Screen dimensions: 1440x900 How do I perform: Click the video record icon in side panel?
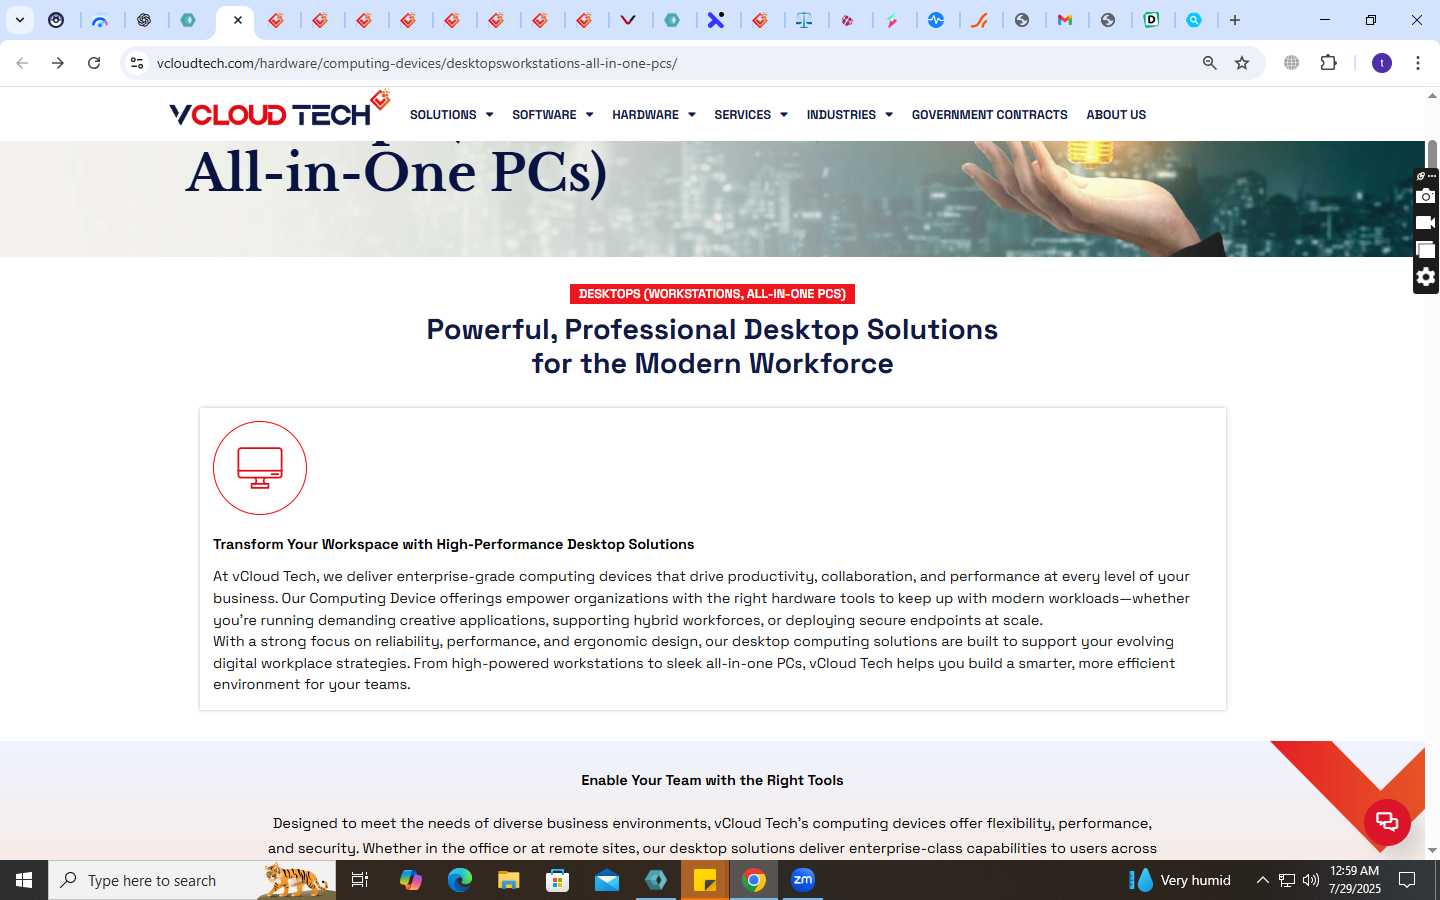point(1426,223)
